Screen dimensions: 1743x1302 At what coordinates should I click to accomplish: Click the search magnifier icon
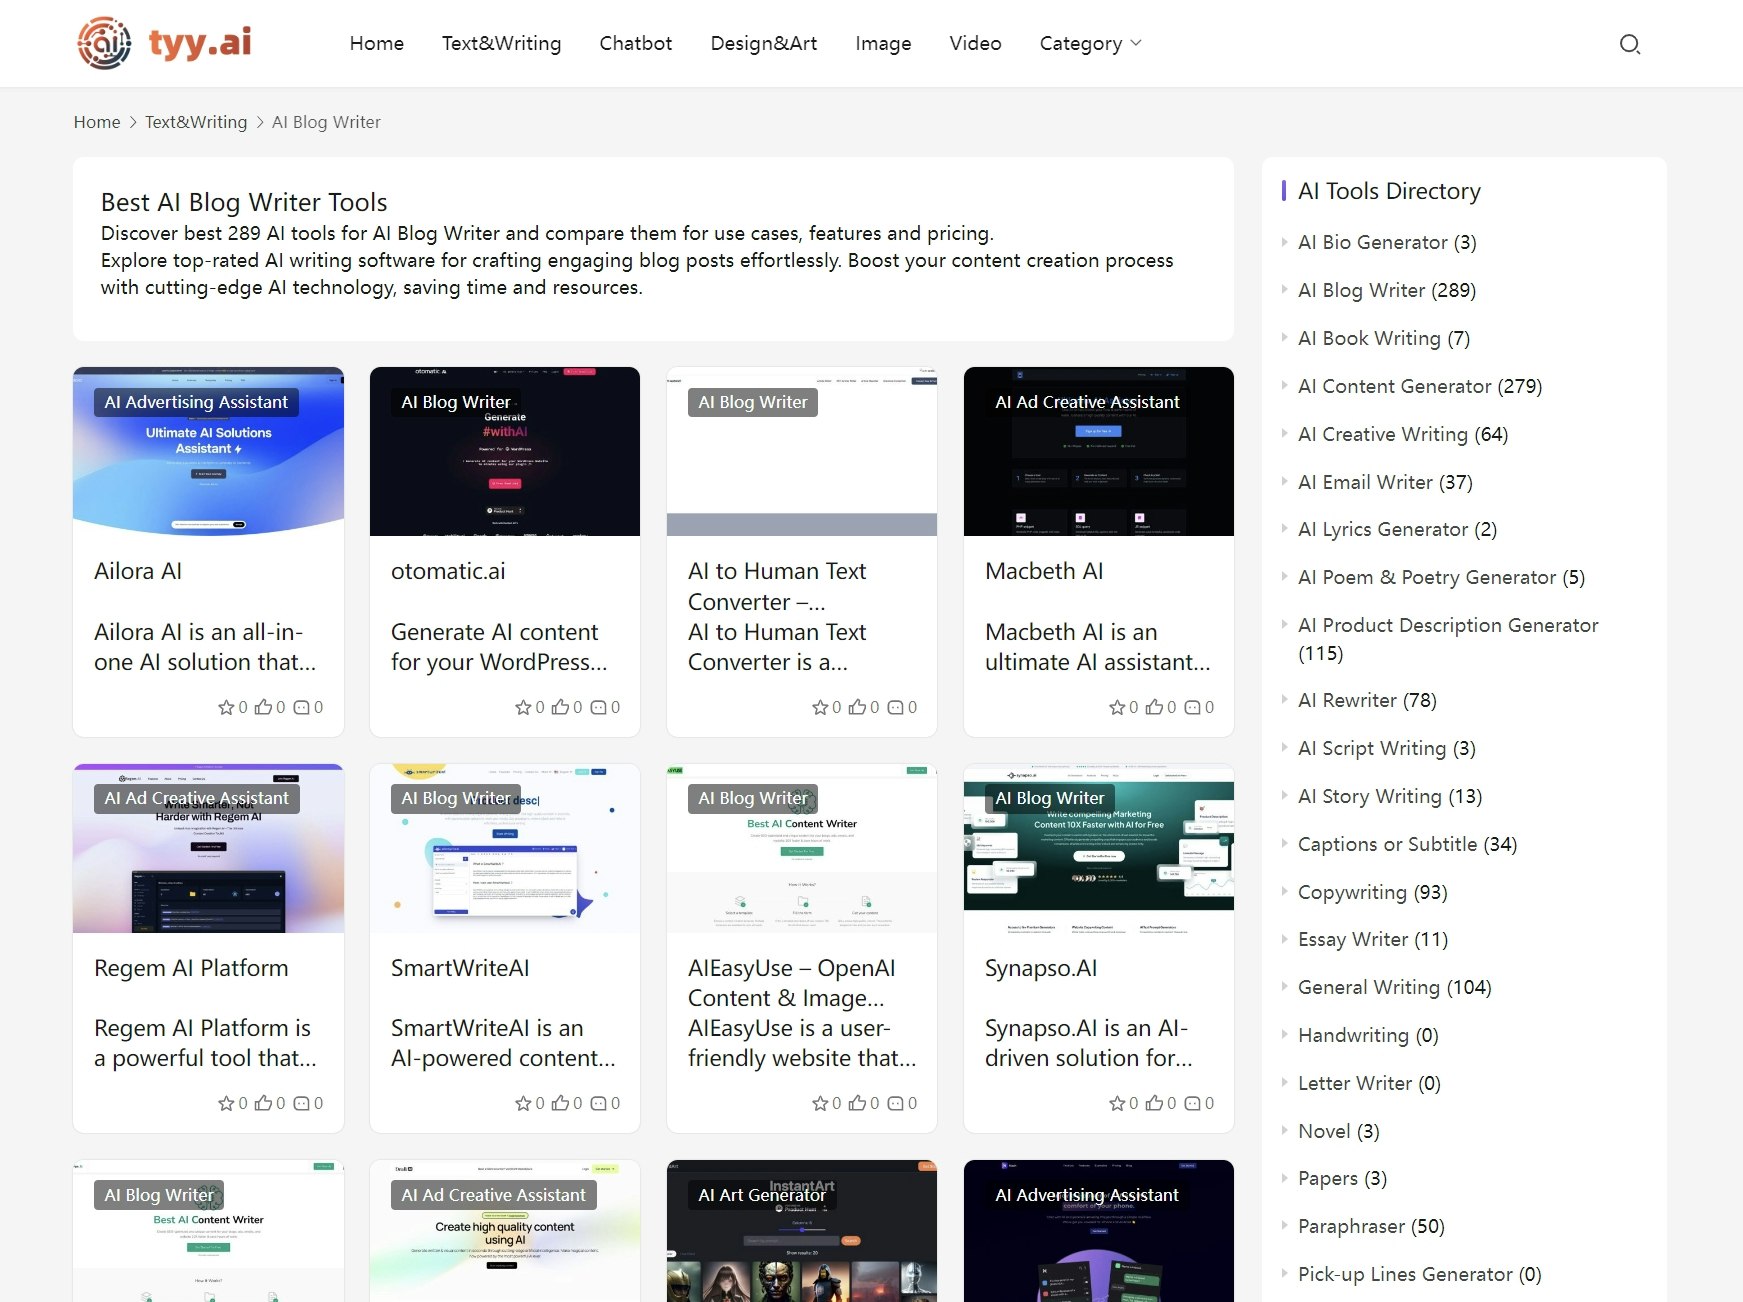[x=1630, y=44]
